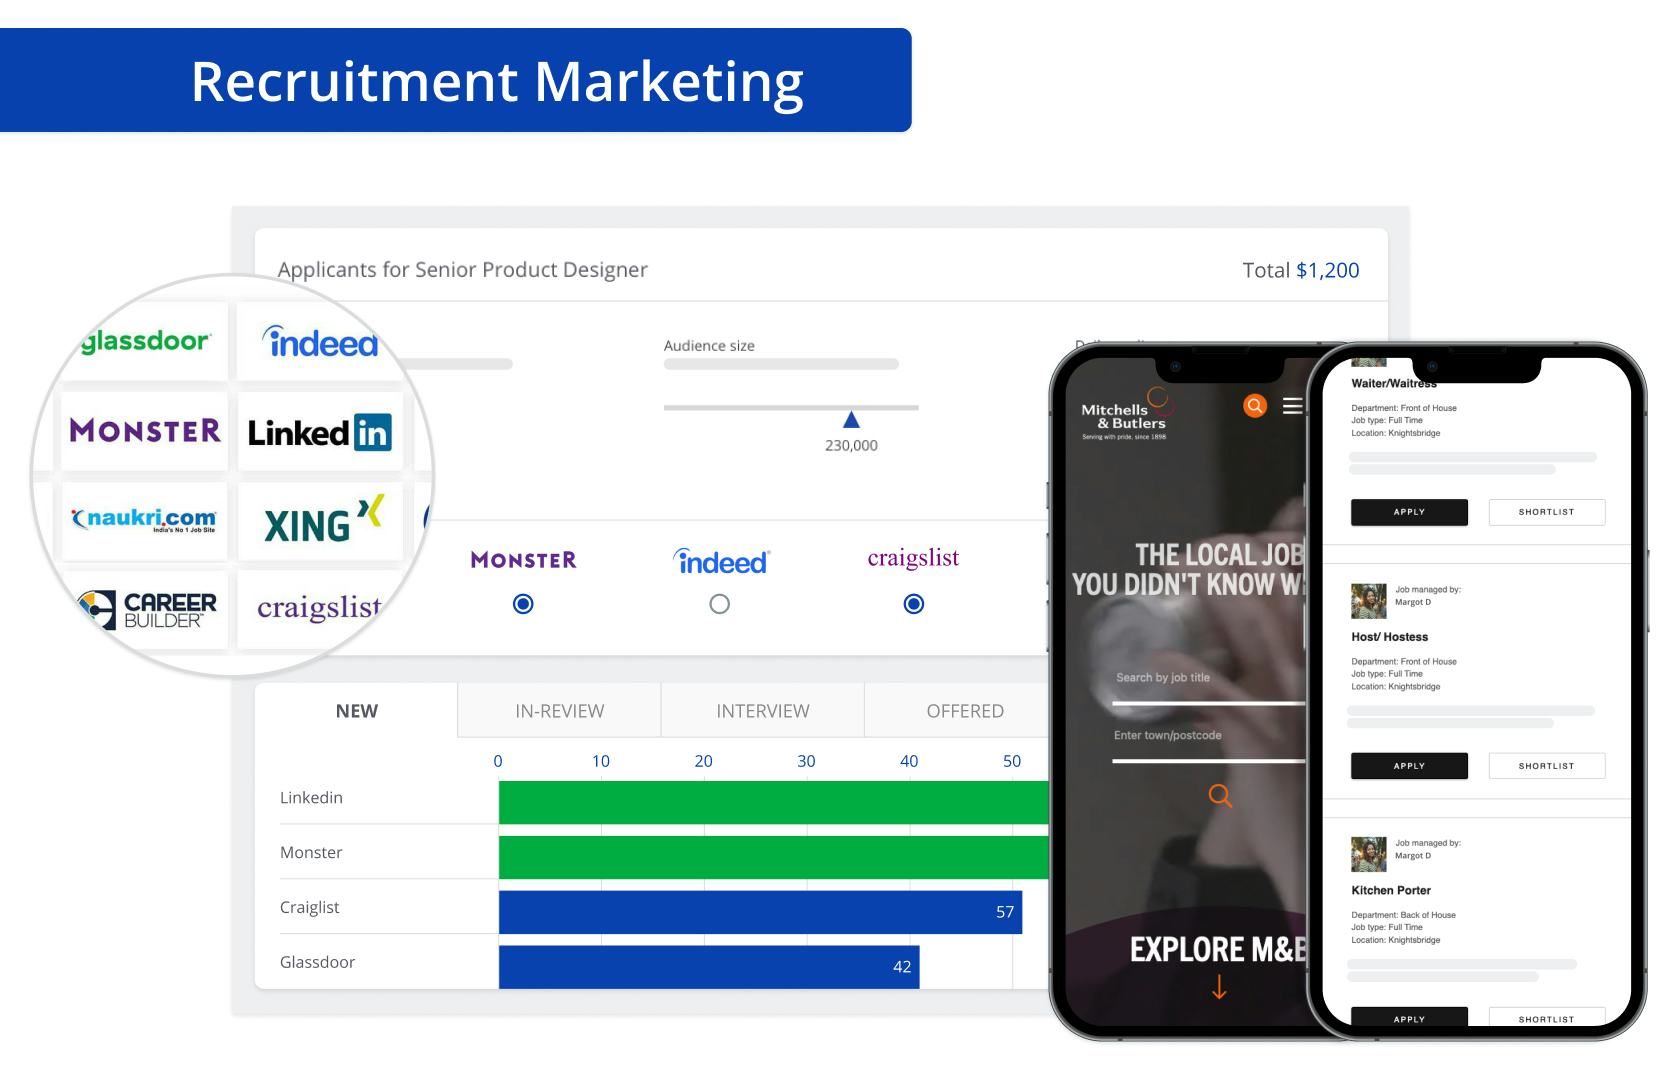The height and width of the screenshot is (1066, 1676).
Task: Tap the orange circular search icon in phone header
Action: [x=1254, y=405]
